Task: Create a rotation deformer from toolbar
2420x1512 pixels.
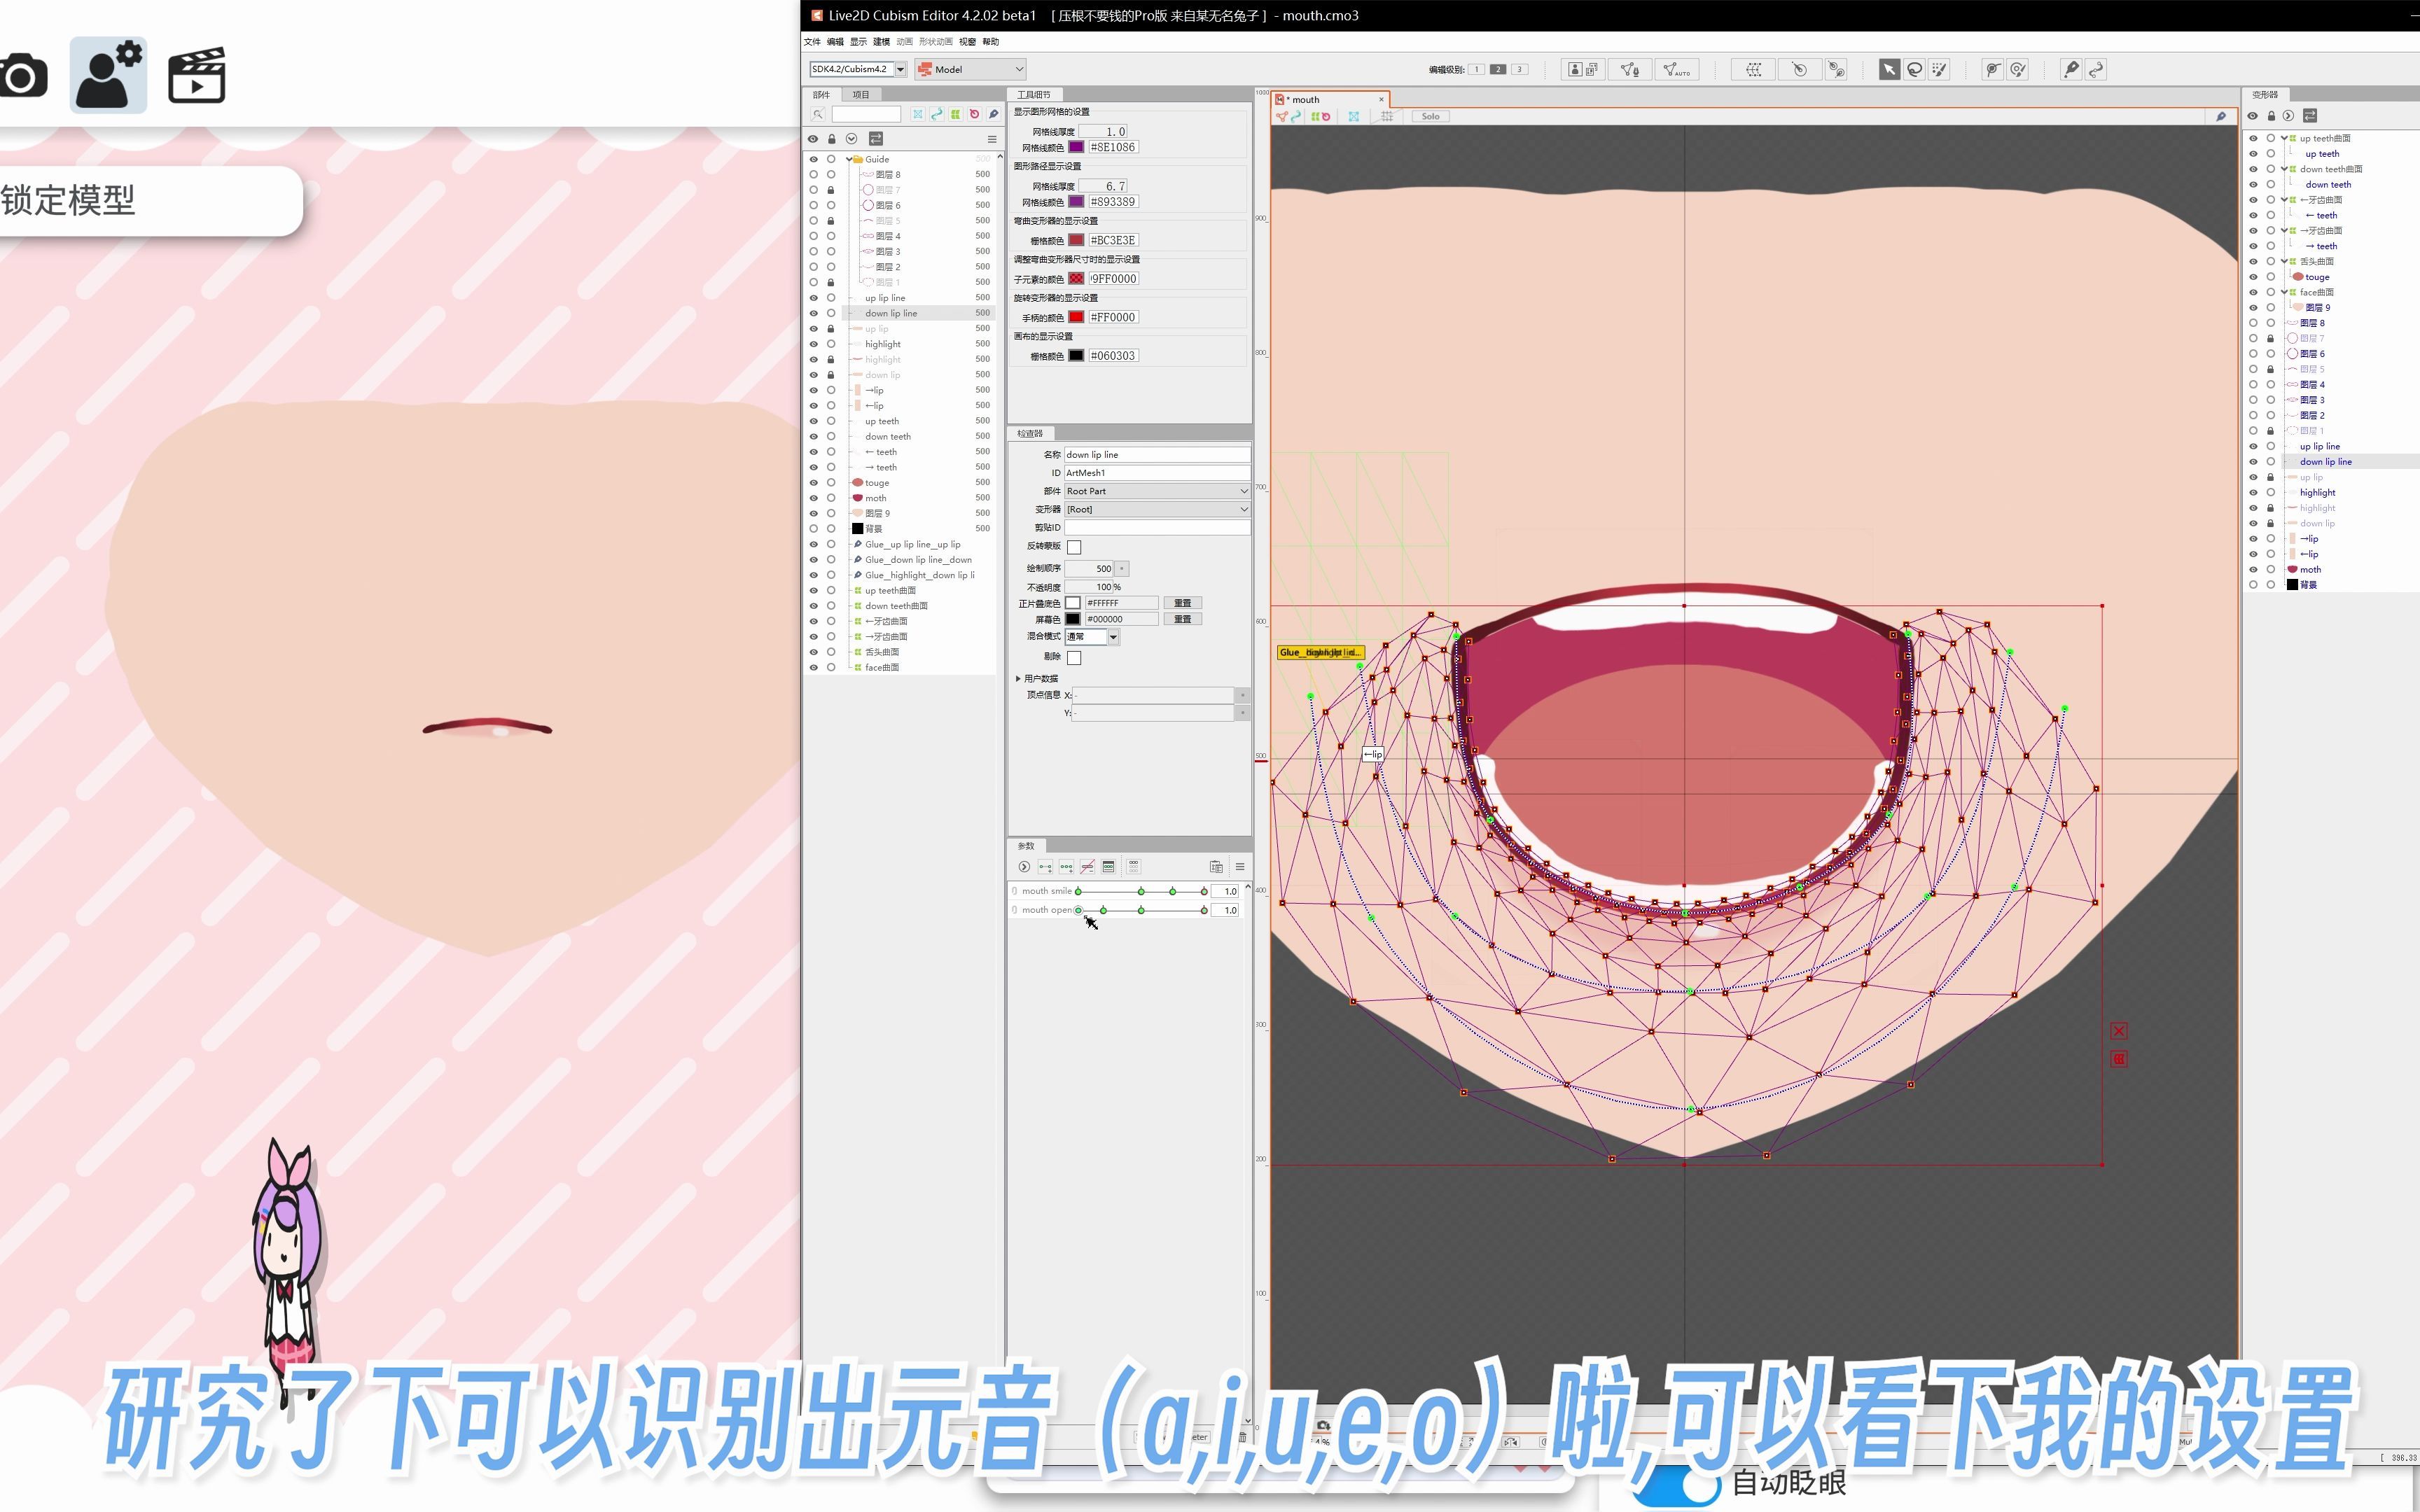Action: (1799, 69)
